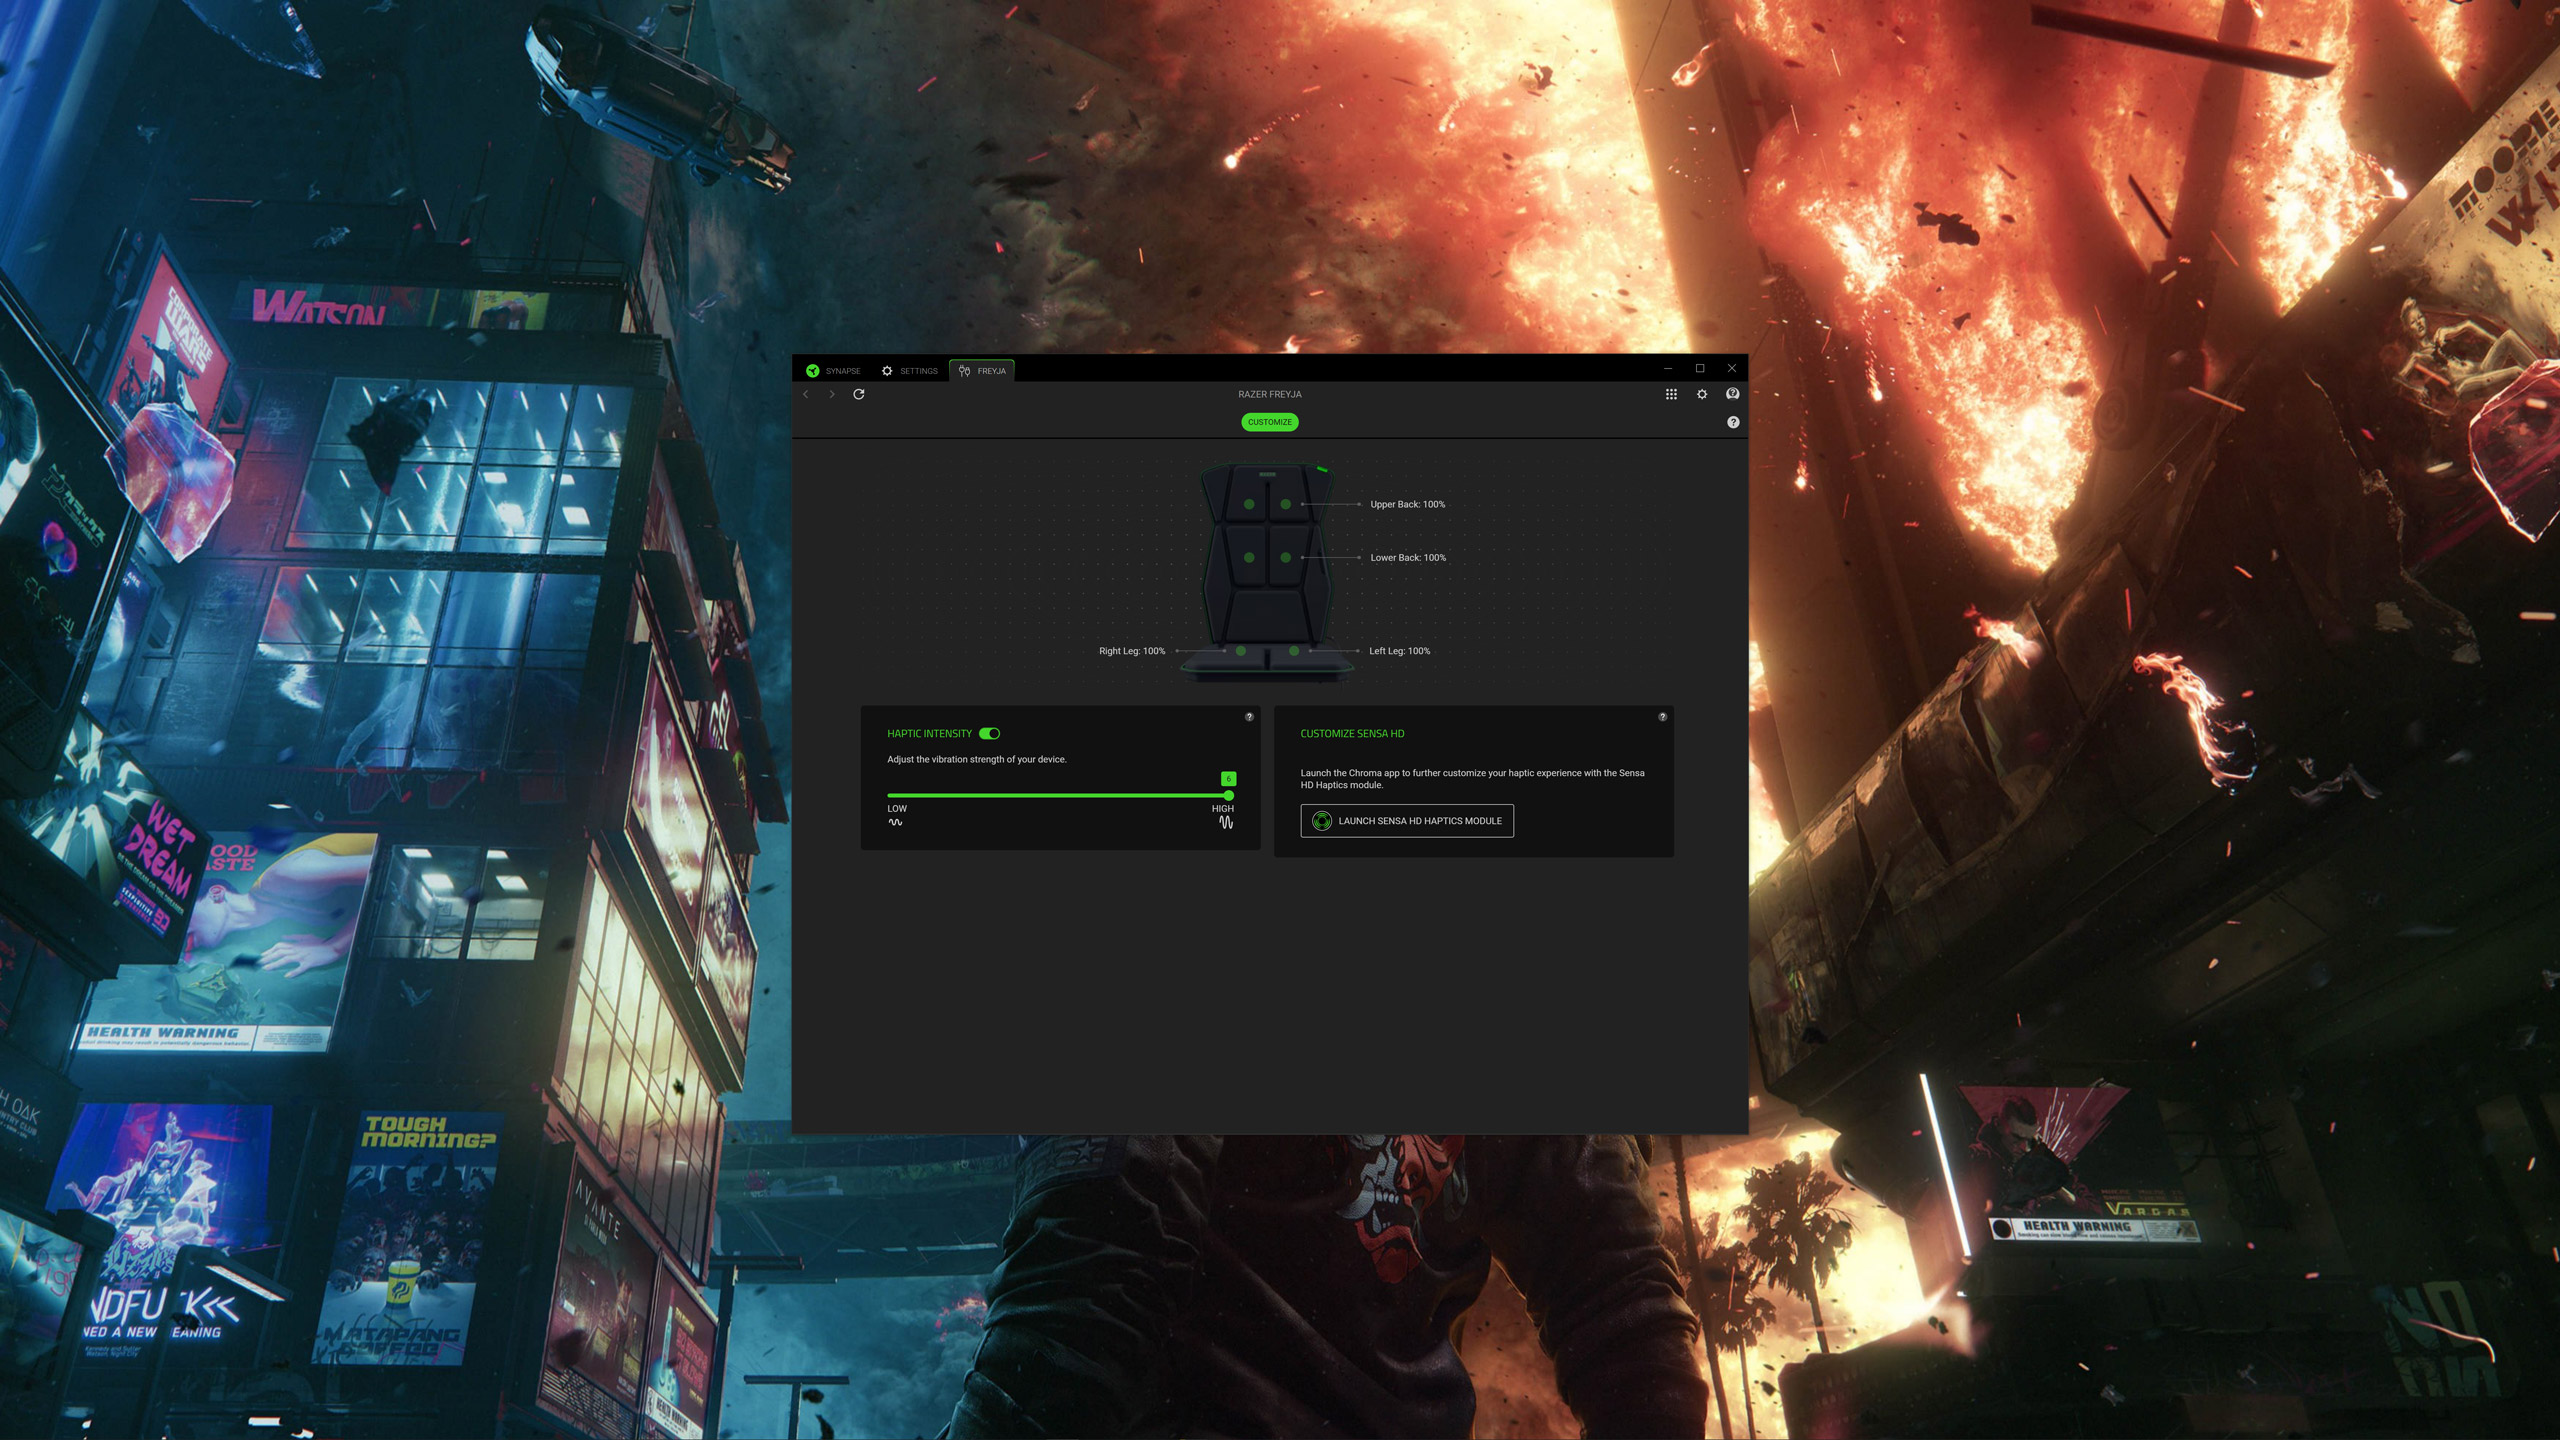The image size is (2560, 1440).
Task: Maximize the Synapse window
Action: (x=1700, y=369)
